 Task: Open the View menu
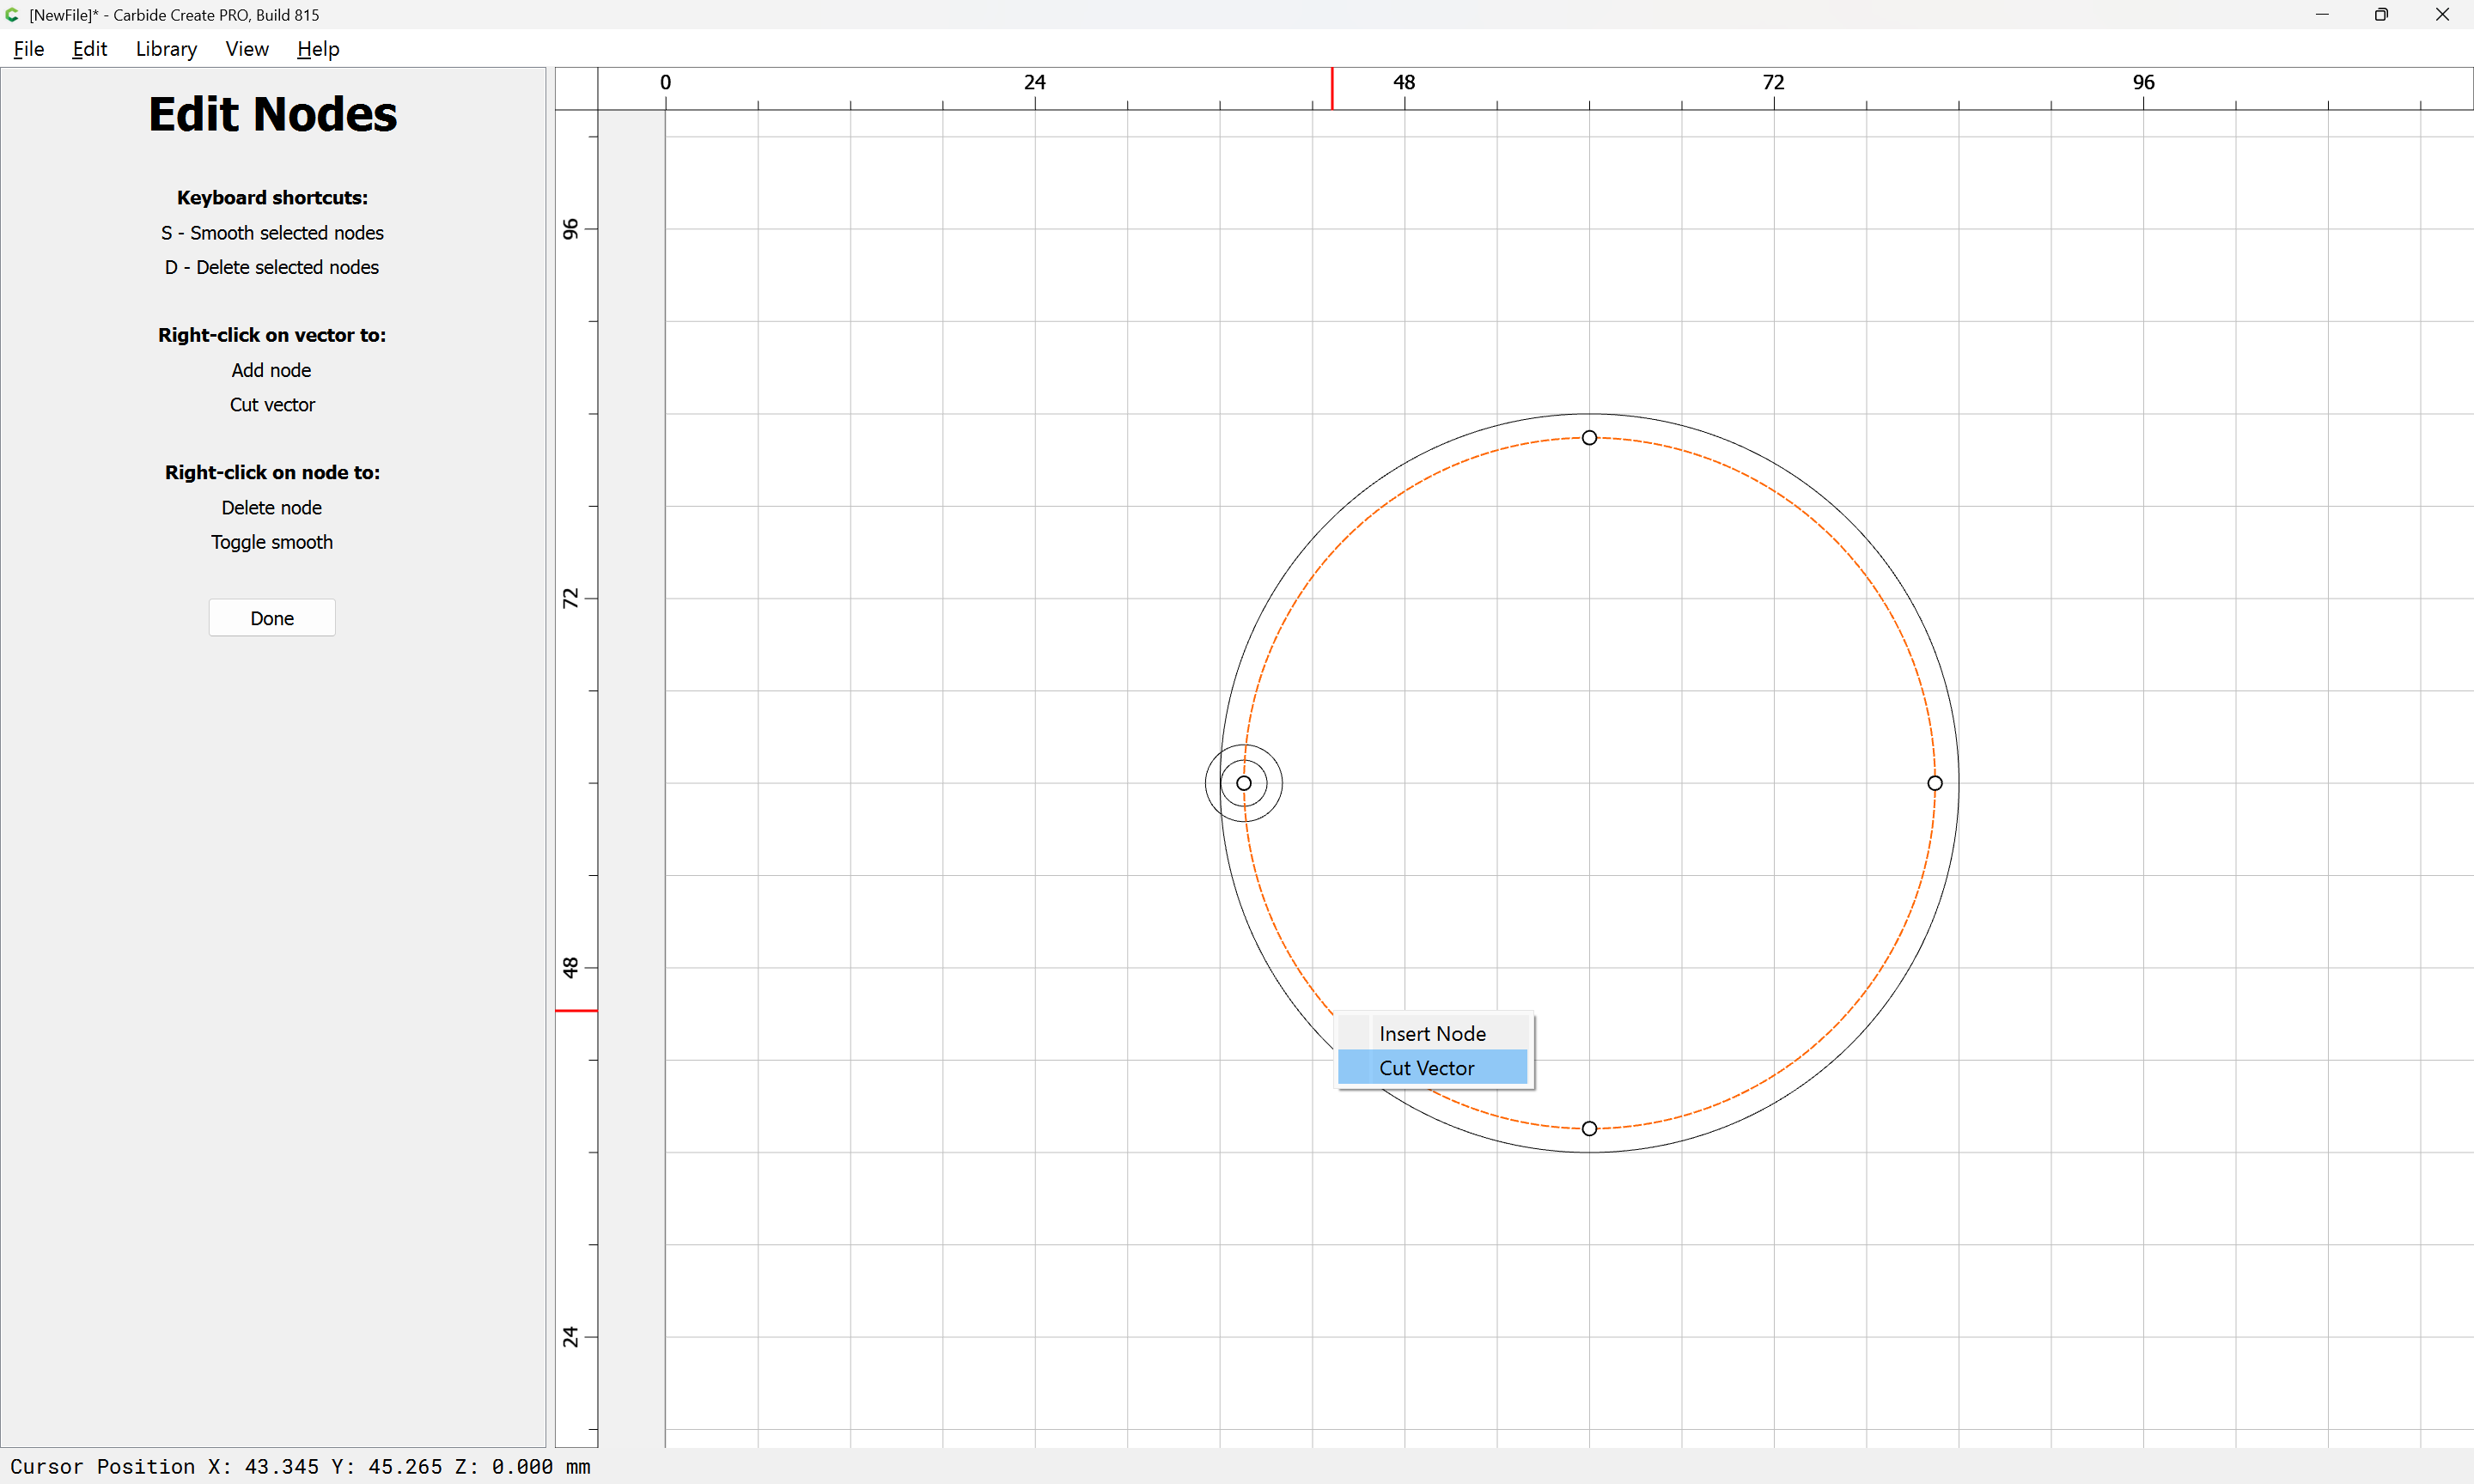(247, 49)
